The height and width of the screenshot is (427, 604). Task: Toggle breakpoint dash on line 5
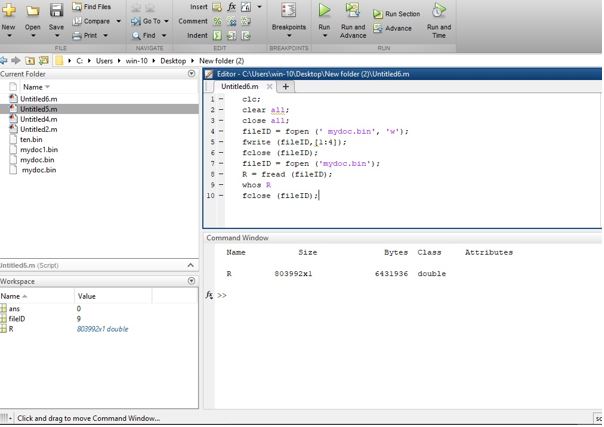pos(221,142)
